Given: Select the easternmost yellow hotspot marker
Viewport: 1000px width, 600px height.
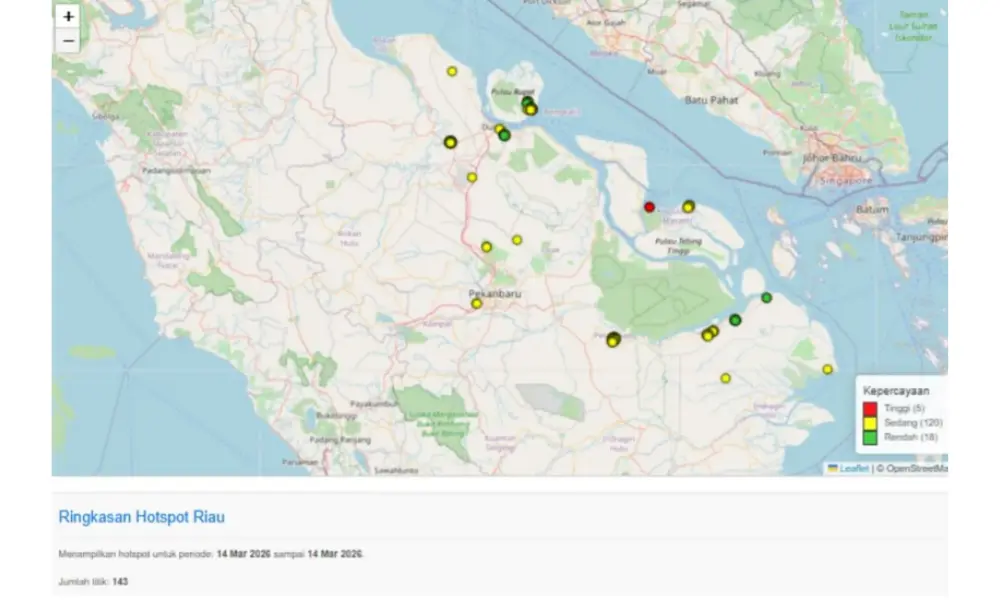Looking at the screenshot, I should (x=828, y=370).
